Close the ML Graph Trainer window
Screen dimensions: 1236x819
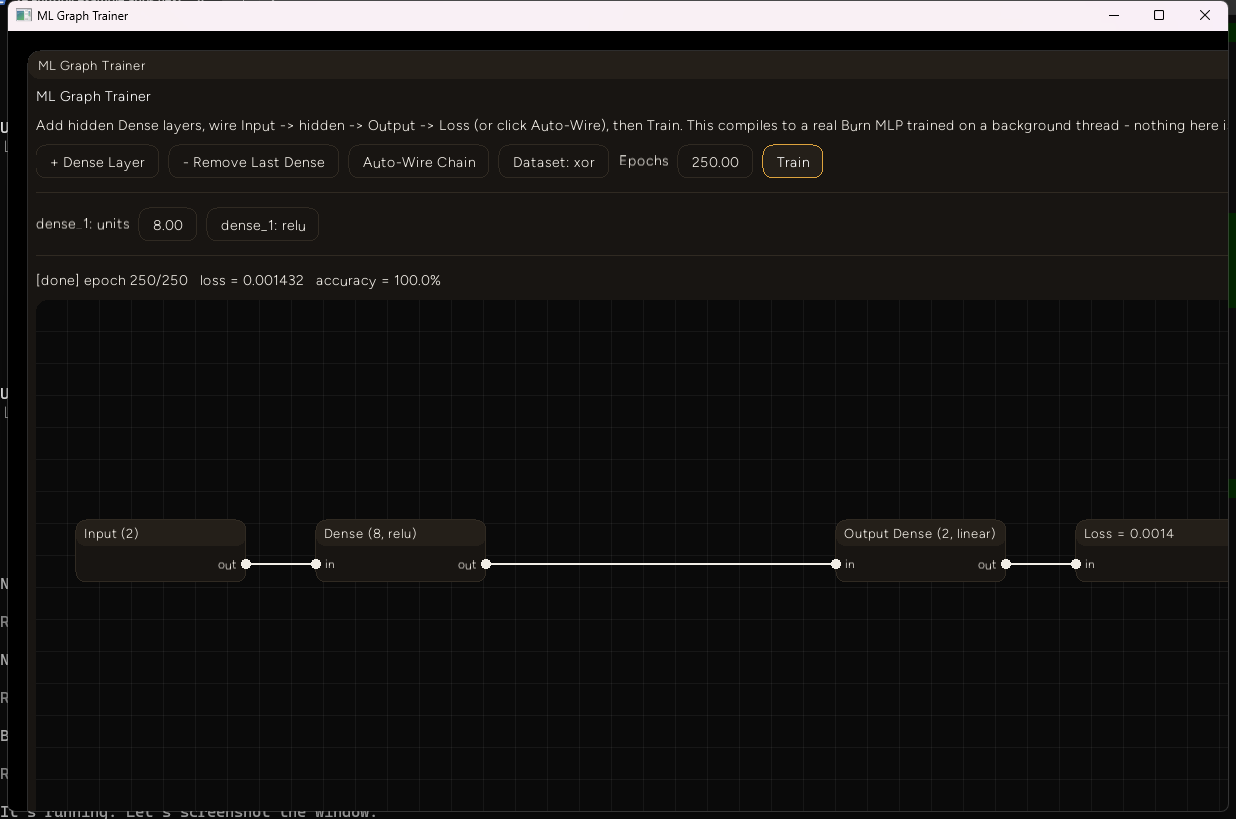point(1205,15)
